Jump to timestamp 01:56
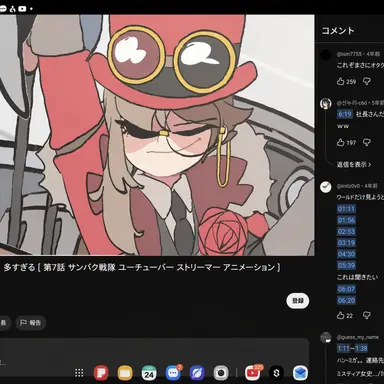The width and height of the screenshot is (384, 384). [346, 220]
